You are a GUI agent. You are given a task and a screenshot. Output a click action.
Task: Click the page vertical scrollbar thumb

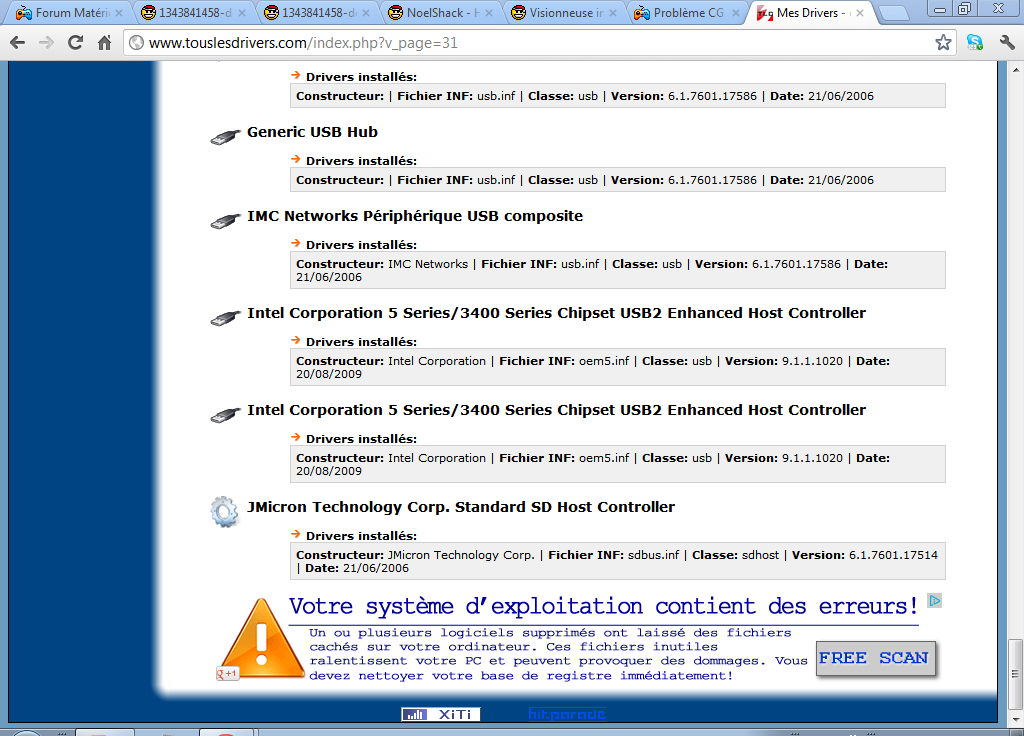[1016, 673]
